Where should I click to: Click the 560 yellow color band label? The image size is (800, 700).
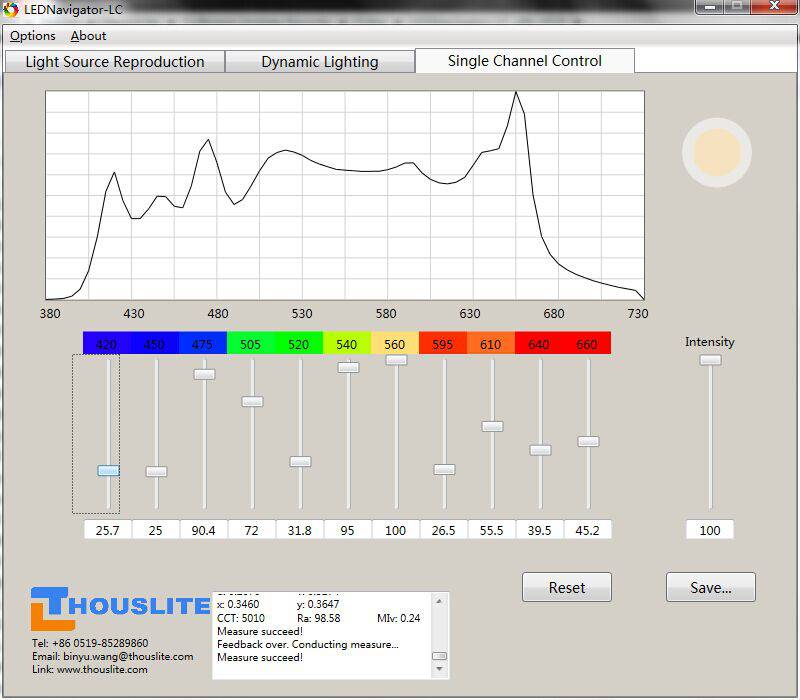click(394, 343)
